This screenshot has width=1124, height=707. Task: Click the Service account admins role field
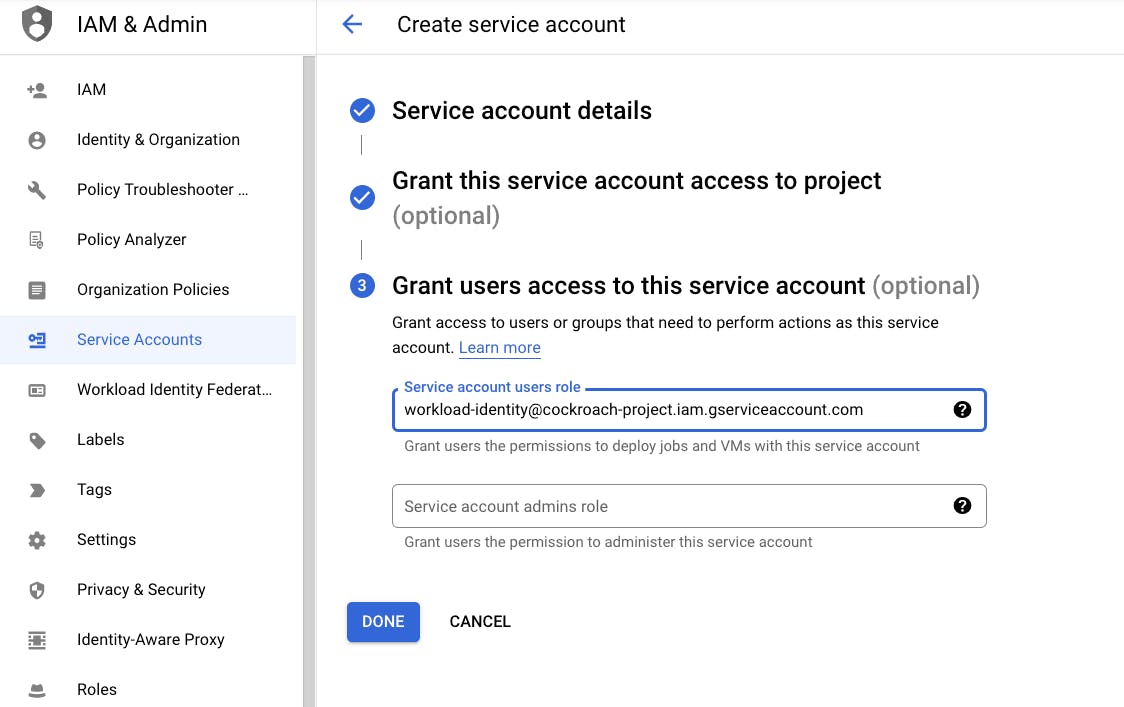coord(650,506)
